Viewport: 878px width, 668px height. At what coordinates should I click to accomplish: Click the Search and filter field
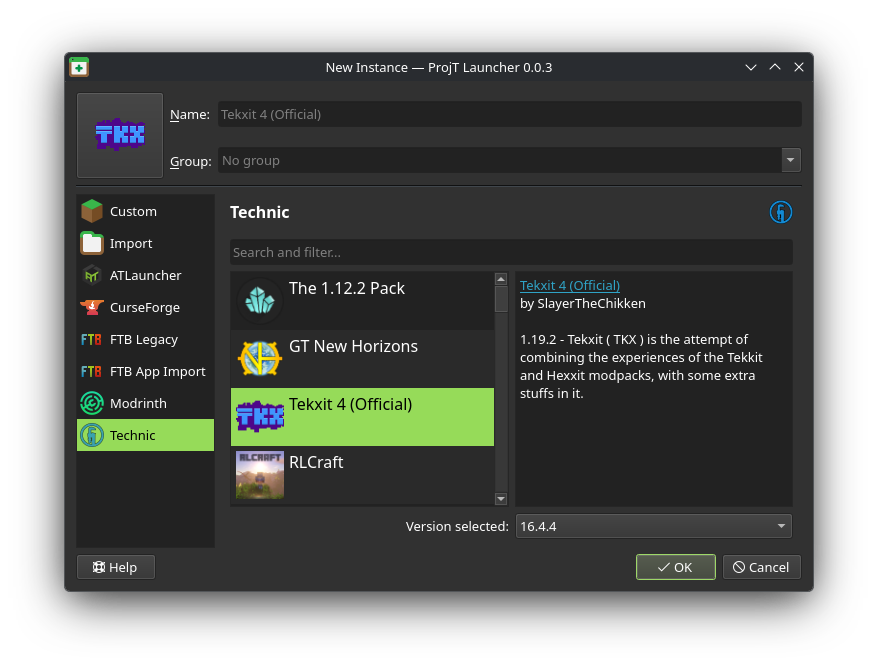click(x=510, y=252)
